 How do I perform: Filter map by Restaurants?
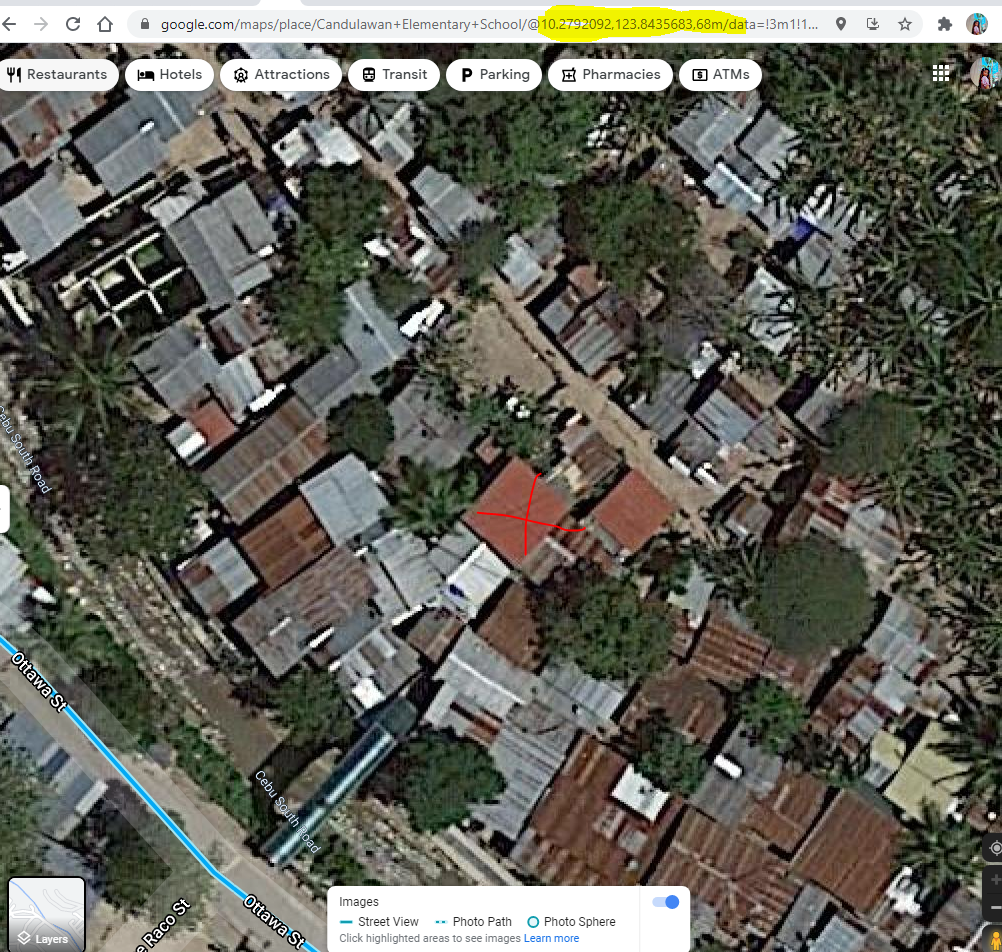point(57,74)
